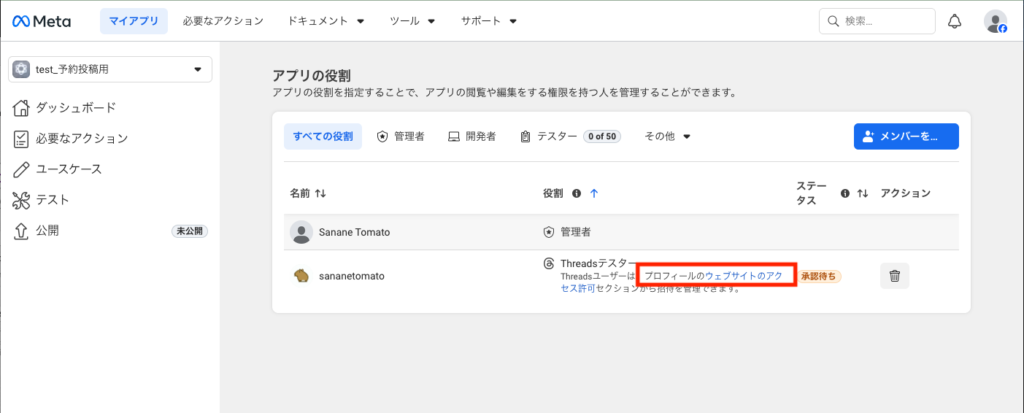Open ダッシュボード in the sidebar
The width and height of the screenshot is (1024, 413).
[x=76, y=107]
